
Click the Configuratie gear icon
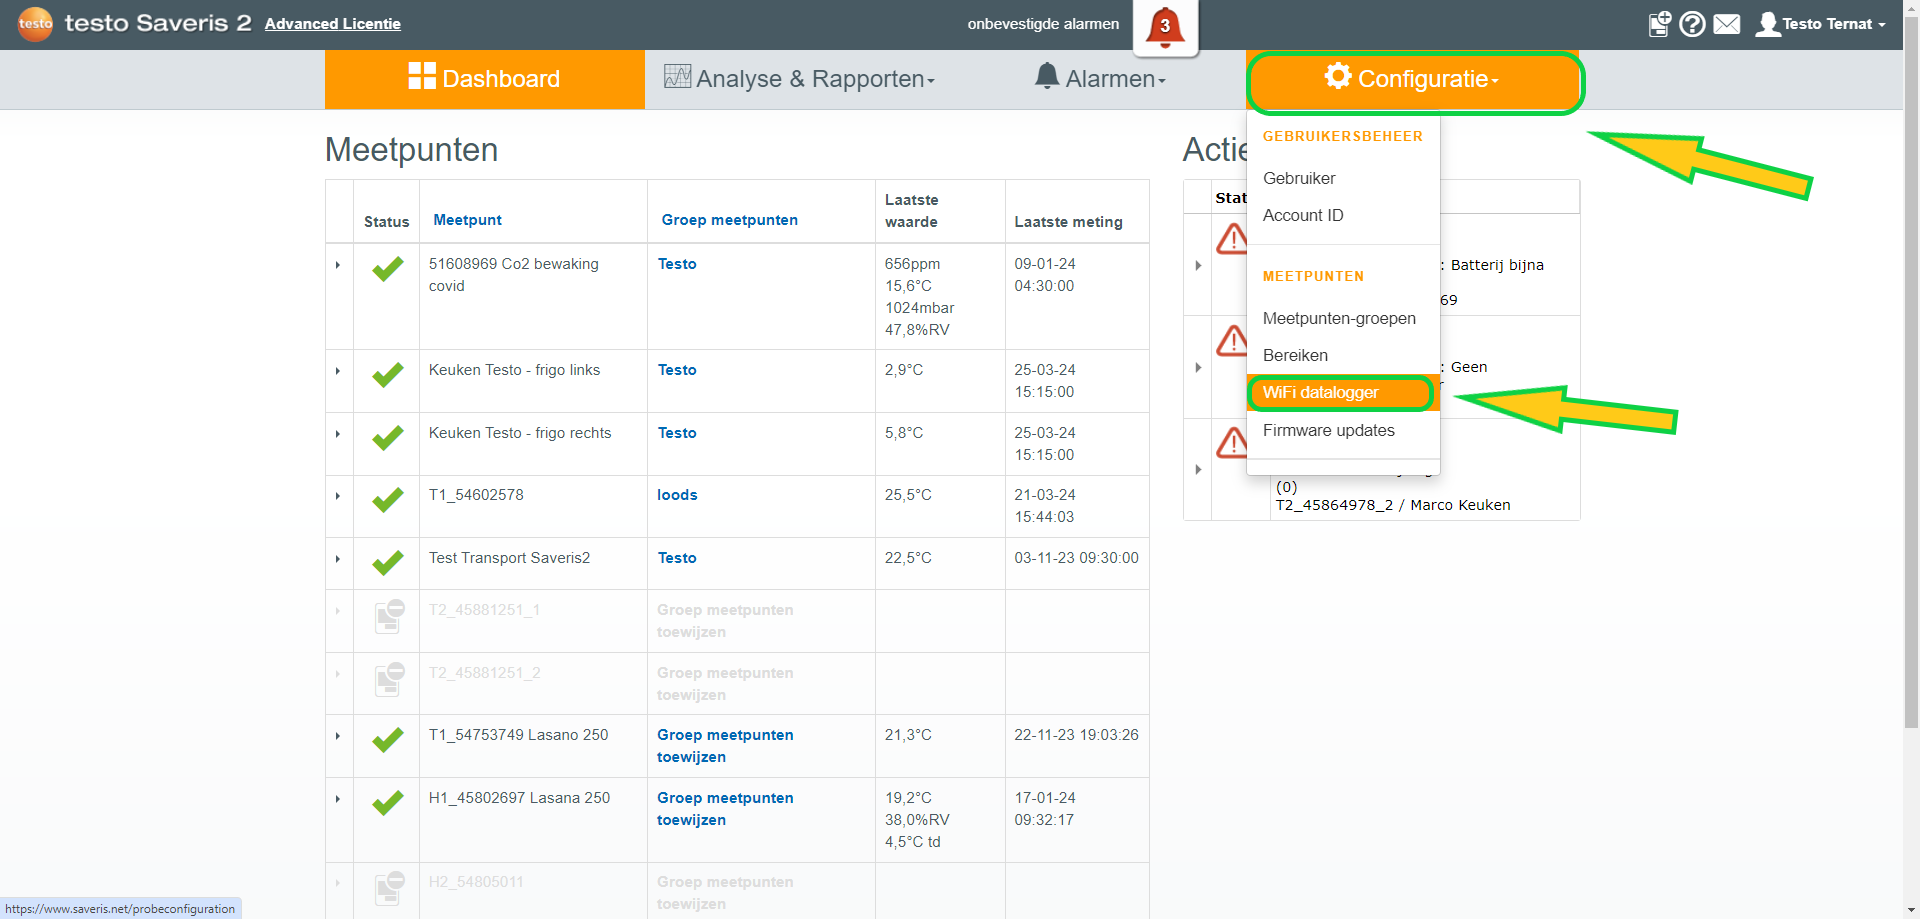coord(1338,76)
